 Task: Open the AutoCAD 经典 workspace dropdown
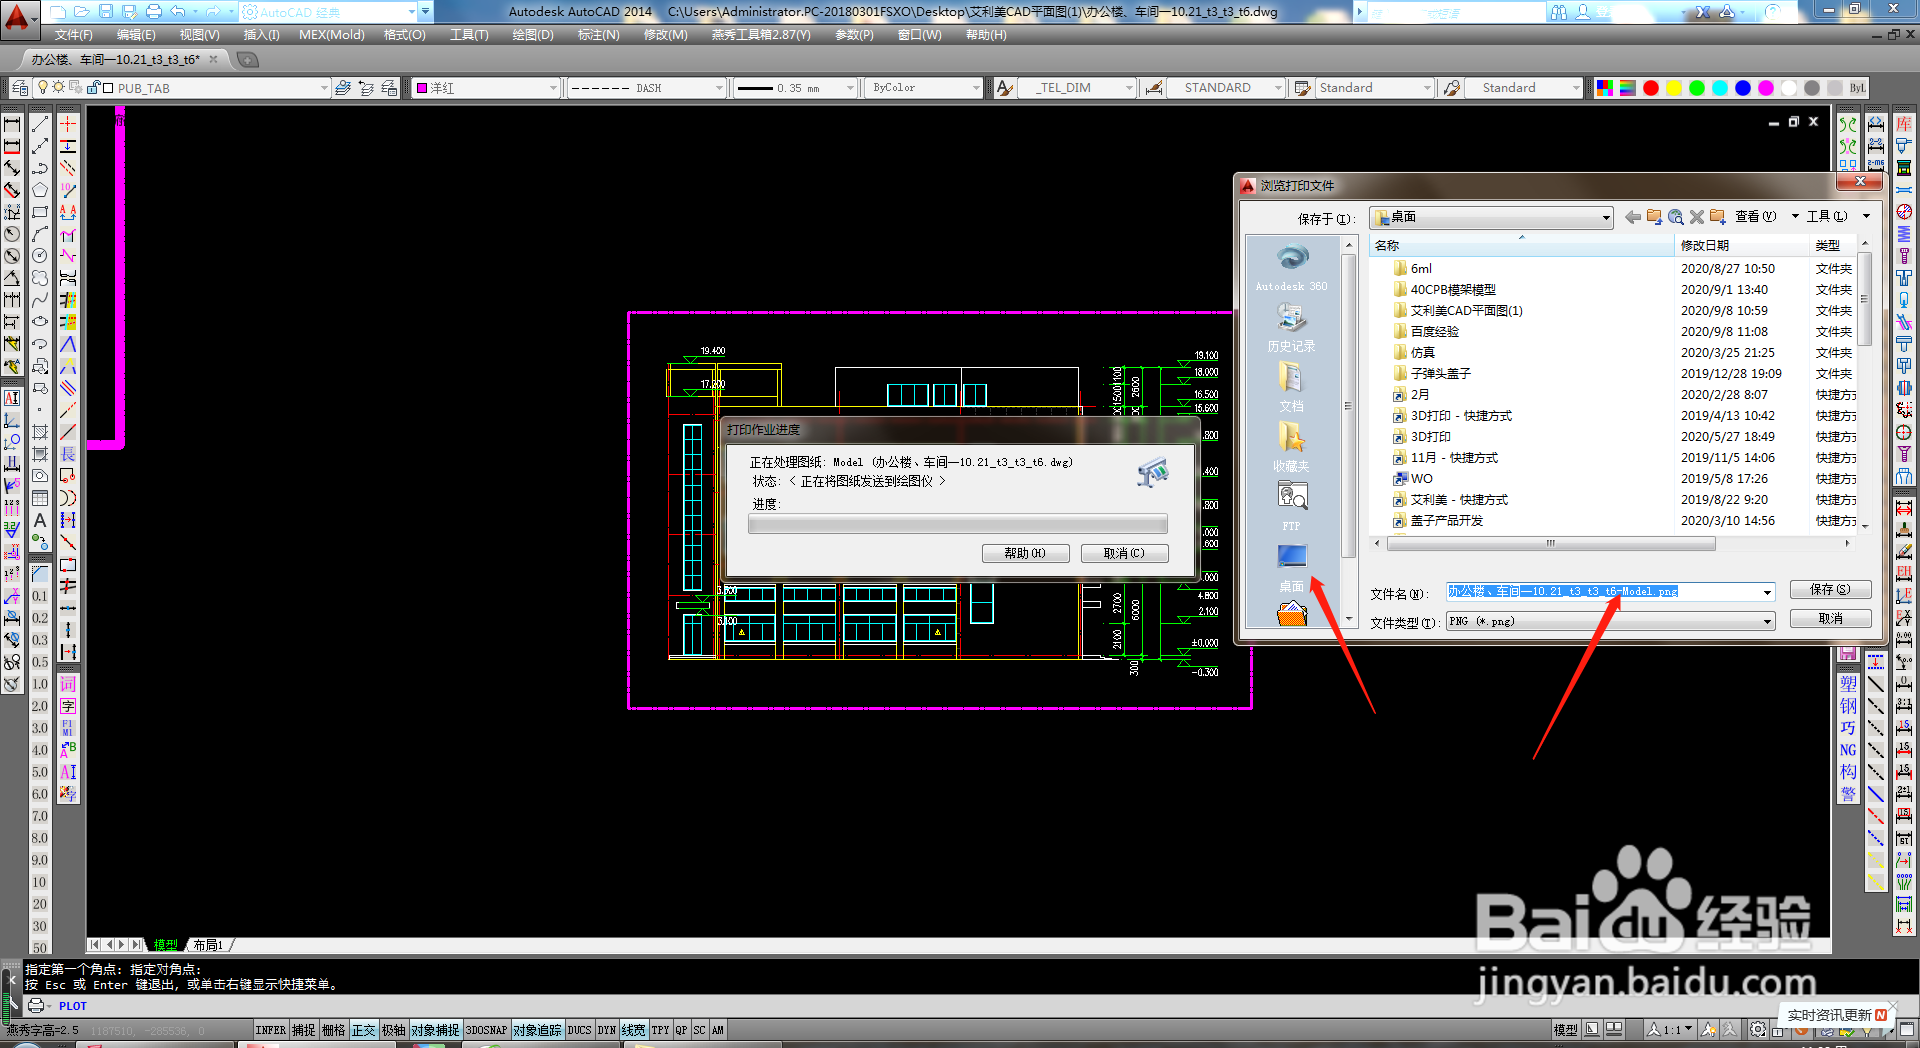412,12
